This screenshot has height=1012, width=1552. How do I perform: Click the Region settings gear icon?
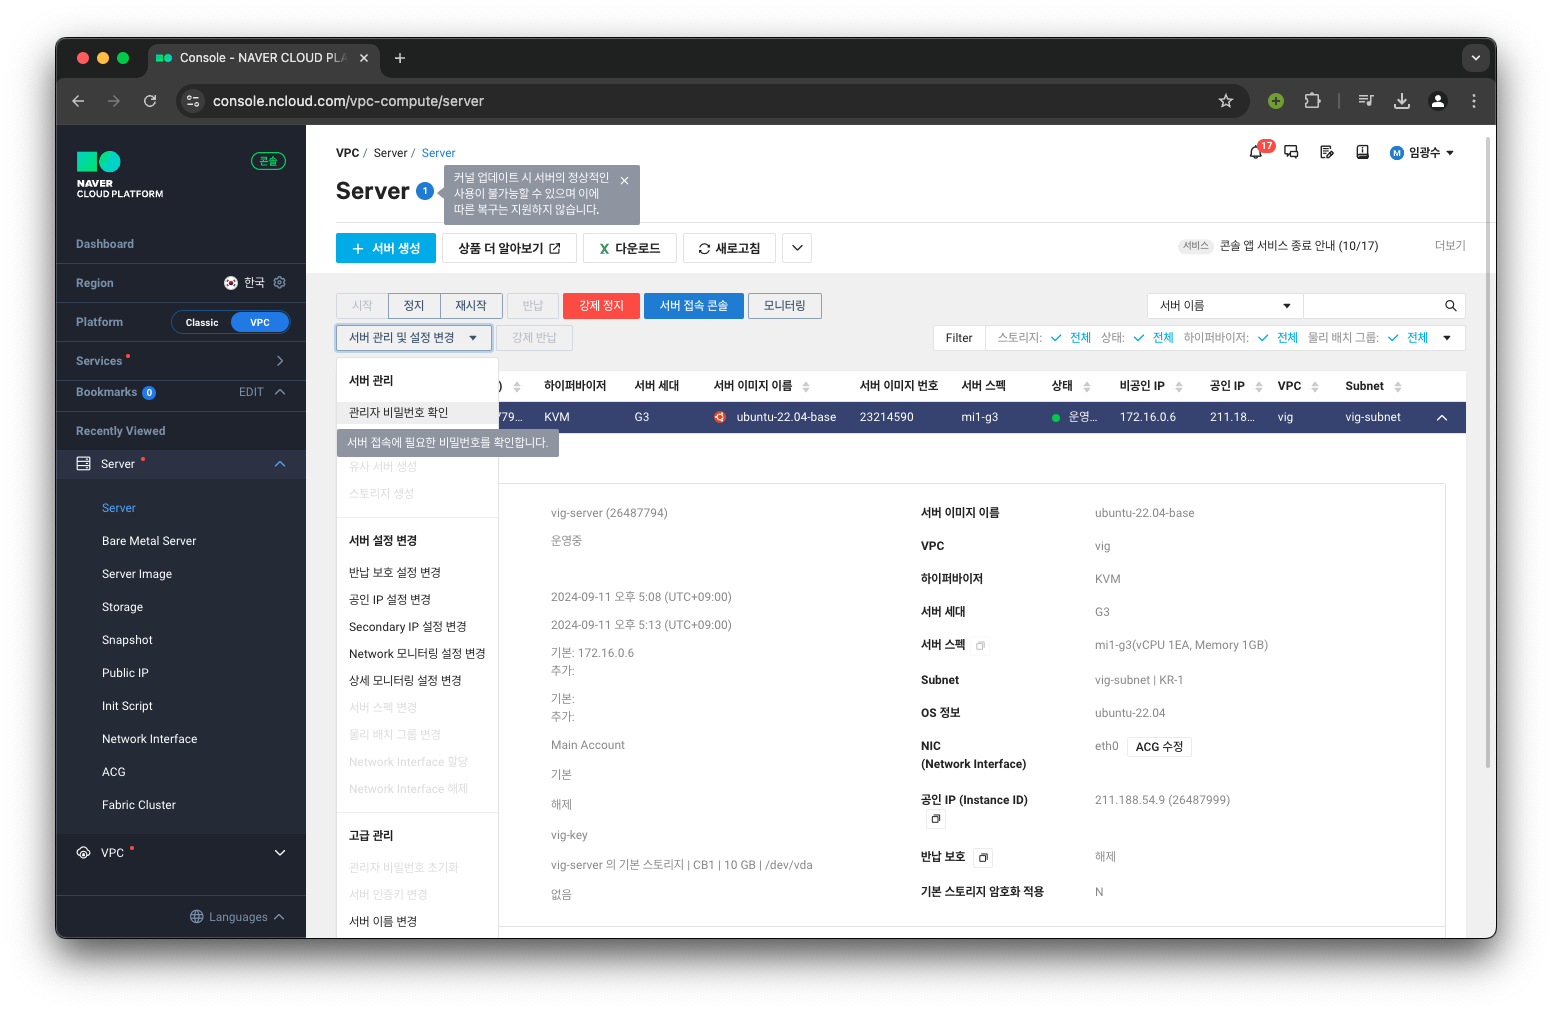click(x=280, y=283)
